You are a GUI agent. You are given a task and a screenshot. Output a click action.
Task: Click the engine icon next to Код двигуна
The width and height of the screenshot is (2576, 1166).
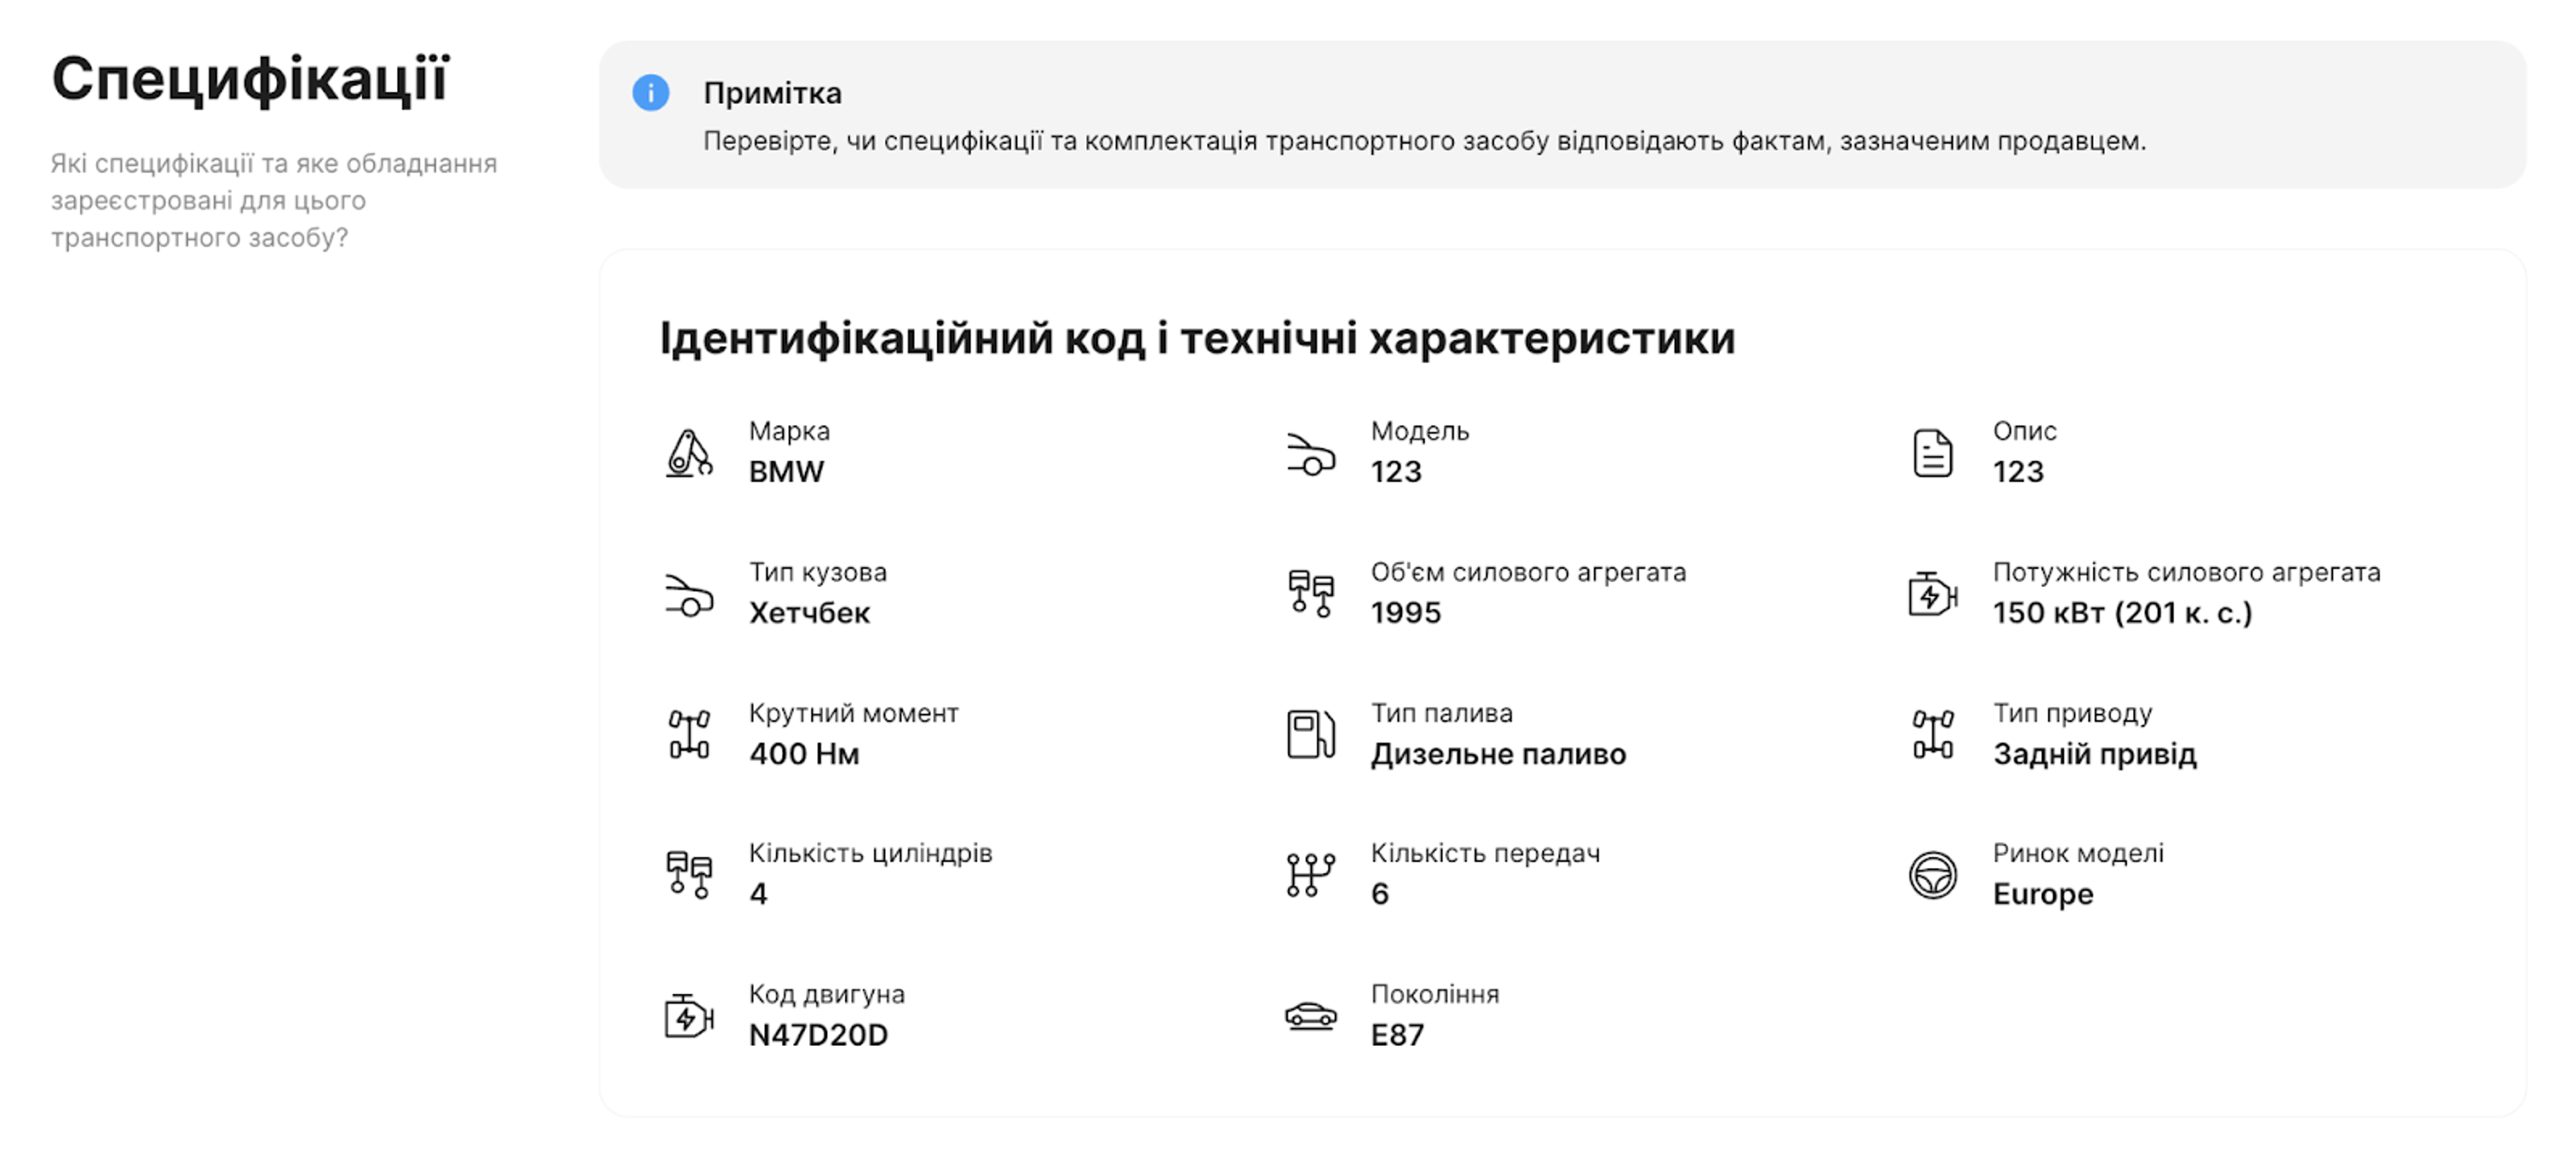(x=689, y=1016)
